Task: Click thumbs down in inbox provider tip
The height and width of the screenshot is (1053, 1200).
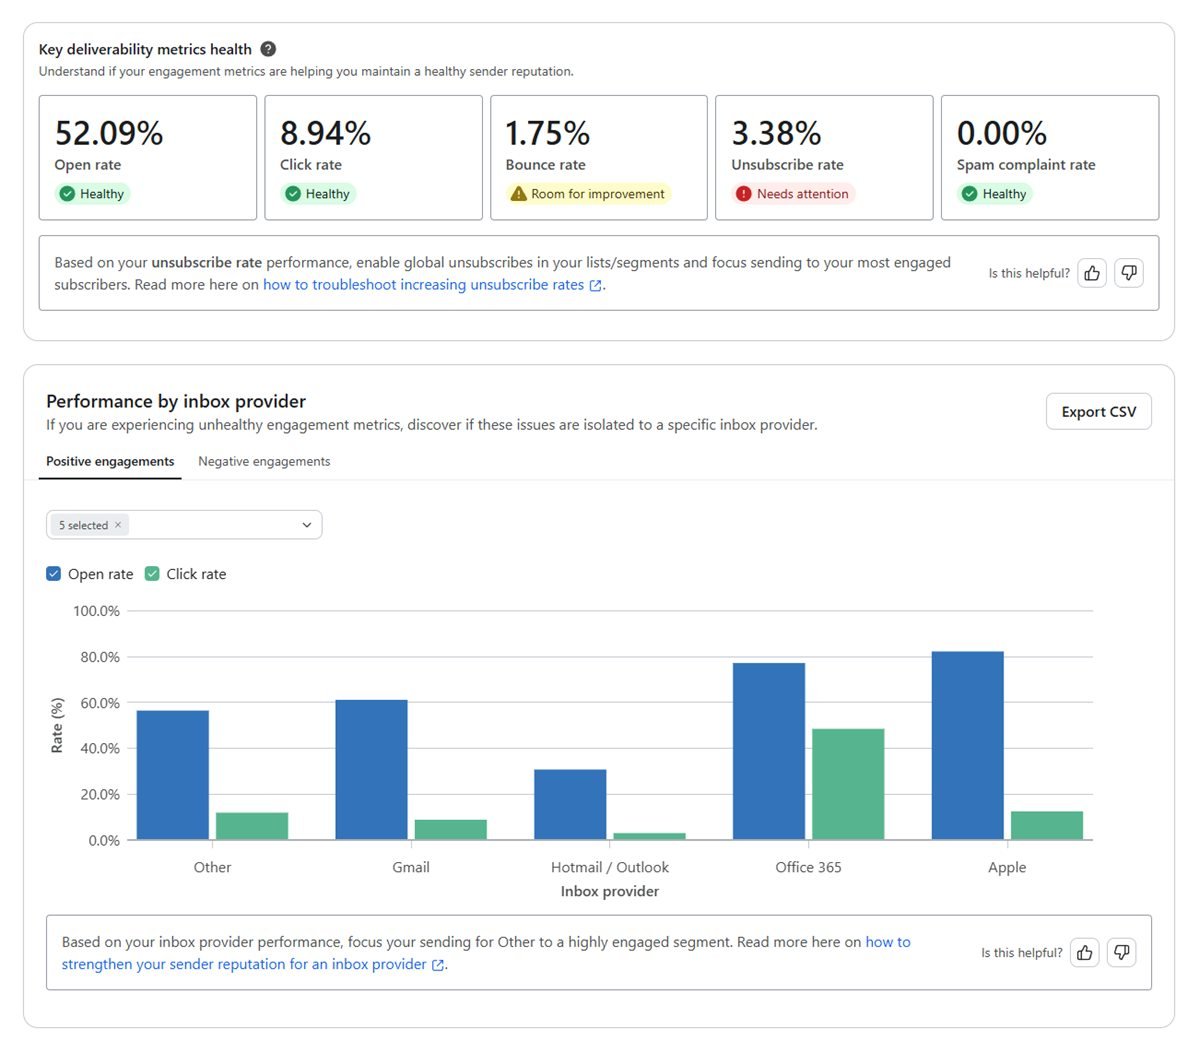Action: 1122,953
